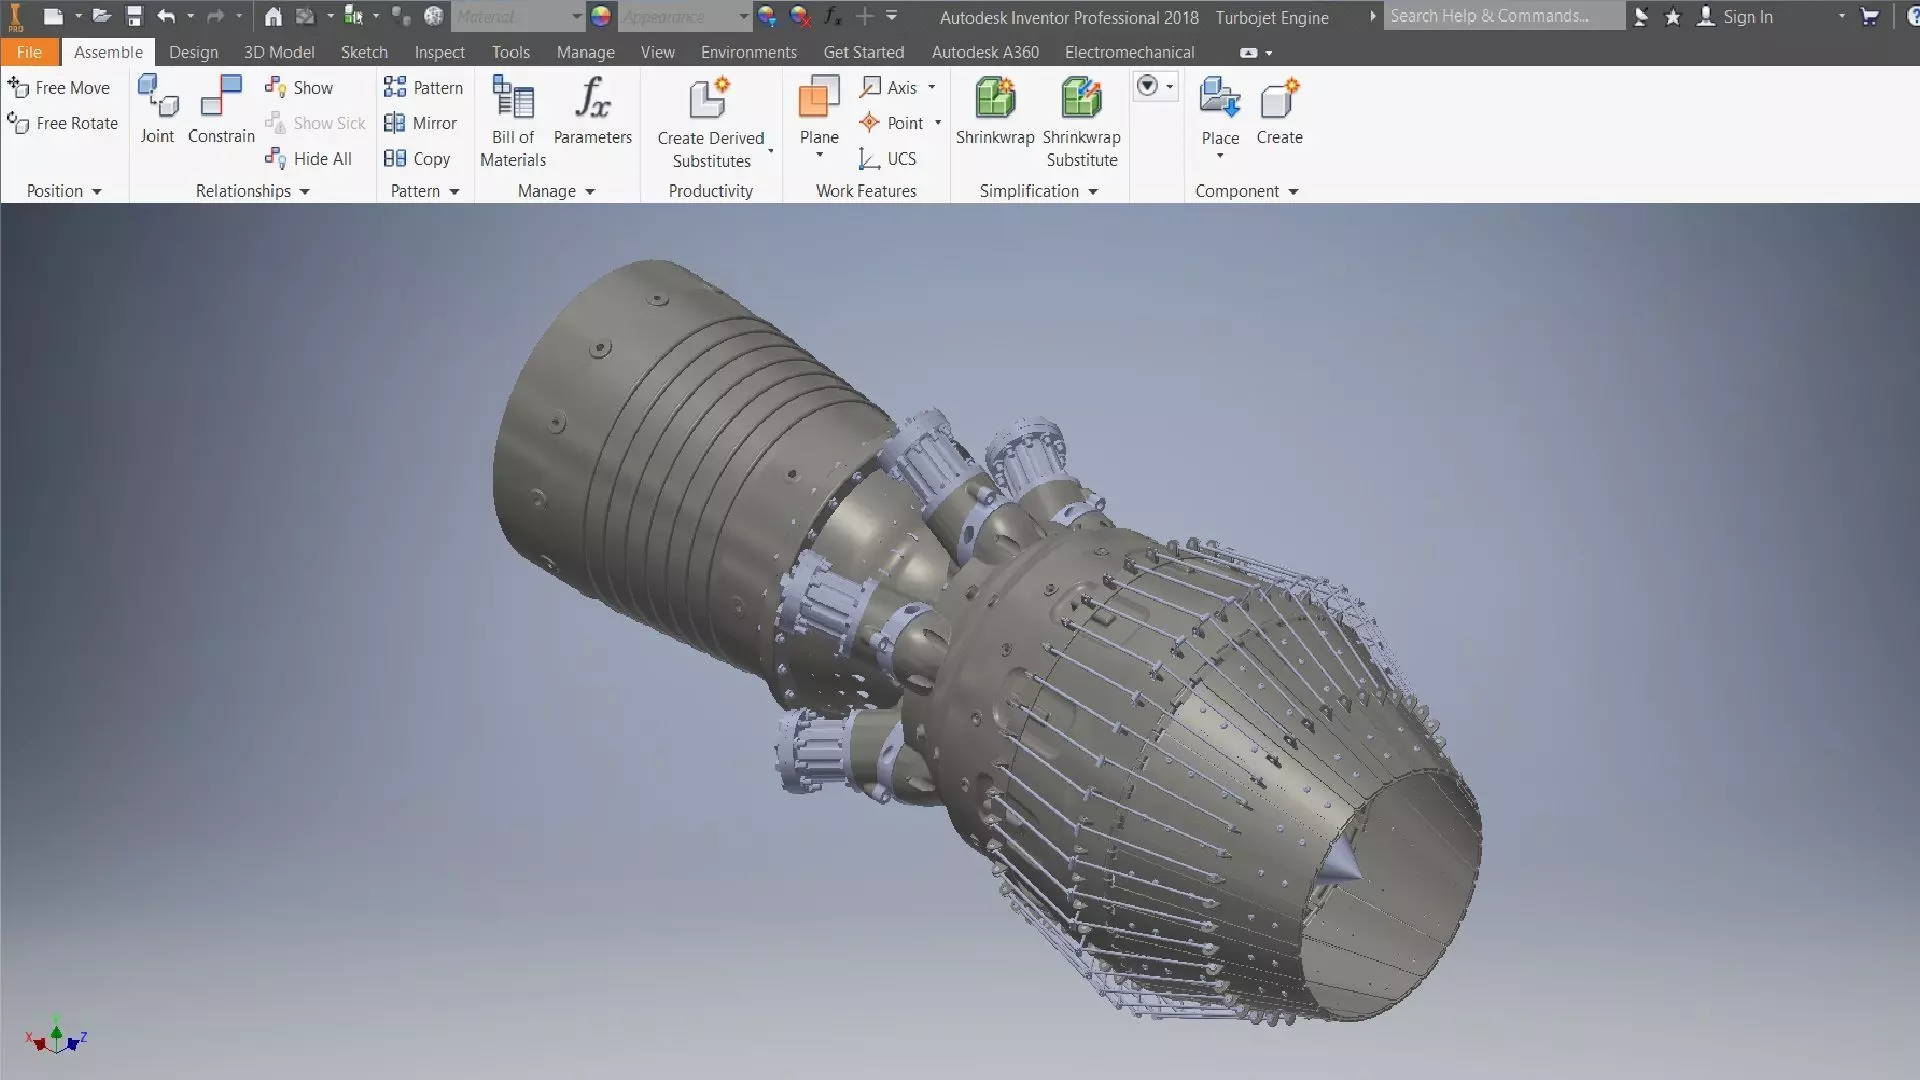Switch to the Sketch tab
Screen dimensions: 1920x1080
(364, 52)
